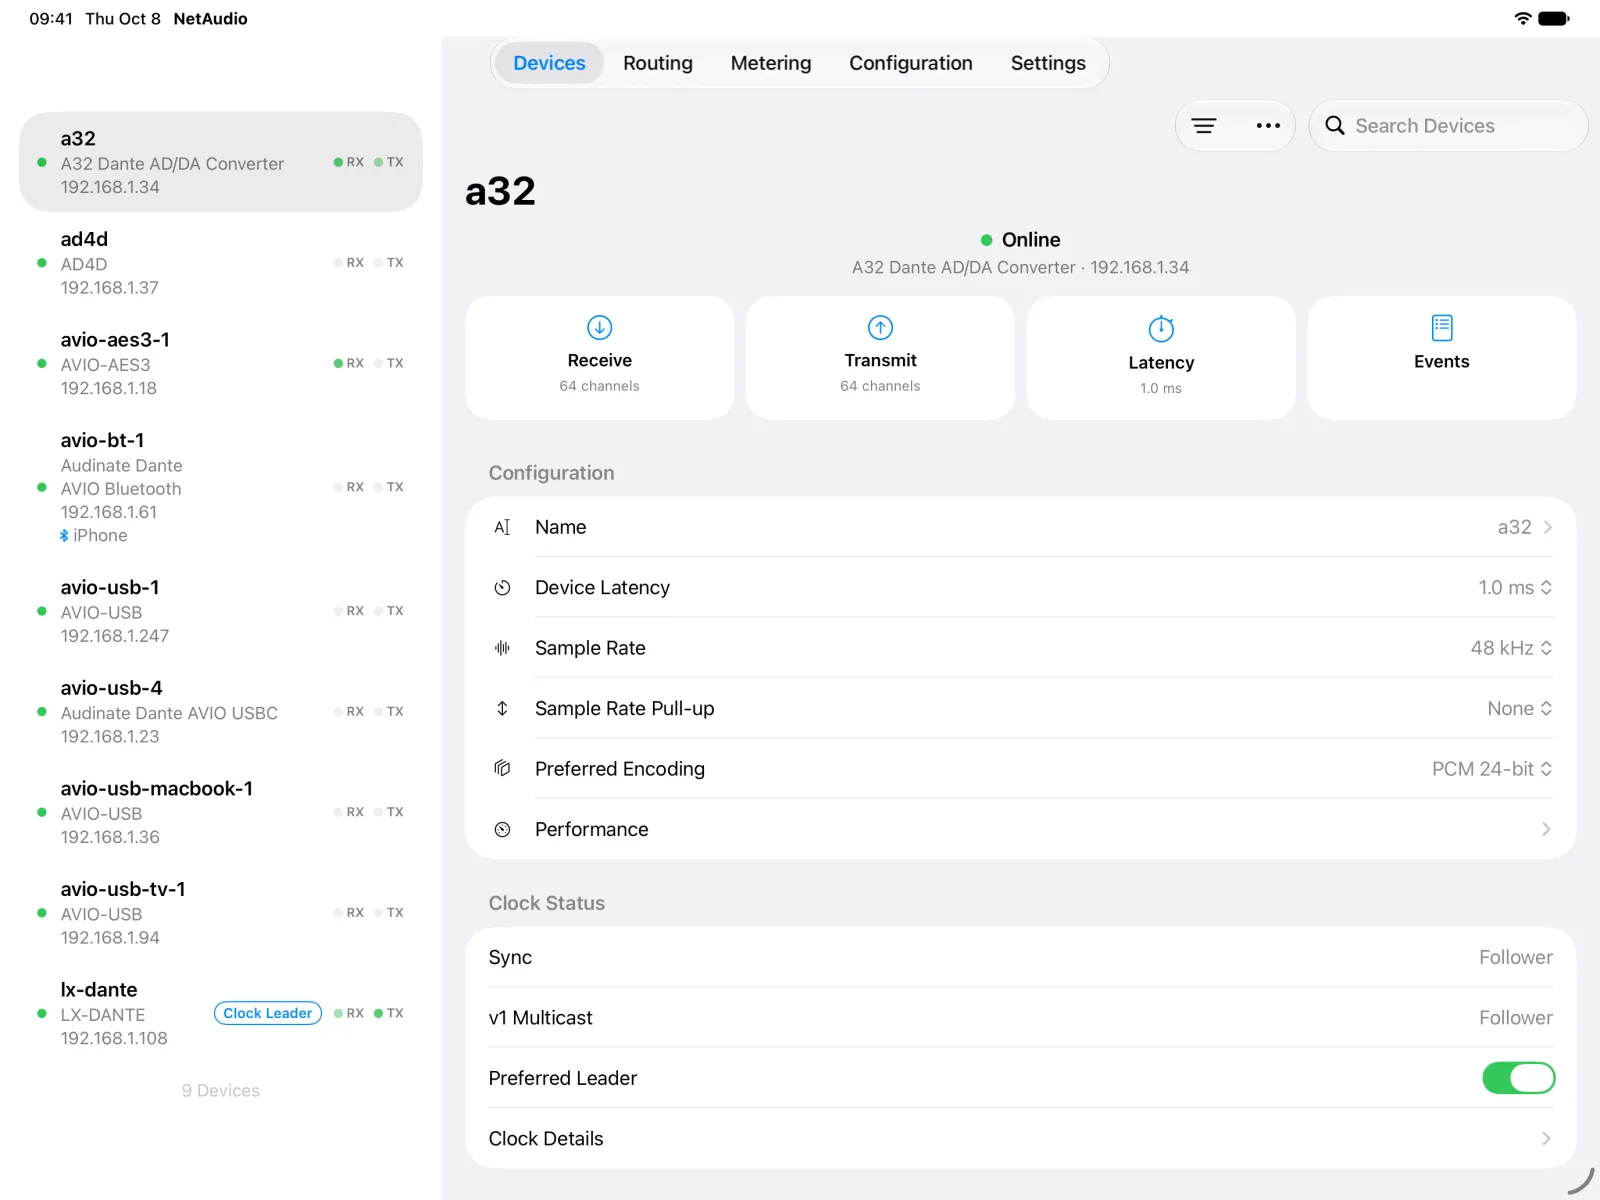Select the avio-bt-1 device

click(x=221, y=488)
